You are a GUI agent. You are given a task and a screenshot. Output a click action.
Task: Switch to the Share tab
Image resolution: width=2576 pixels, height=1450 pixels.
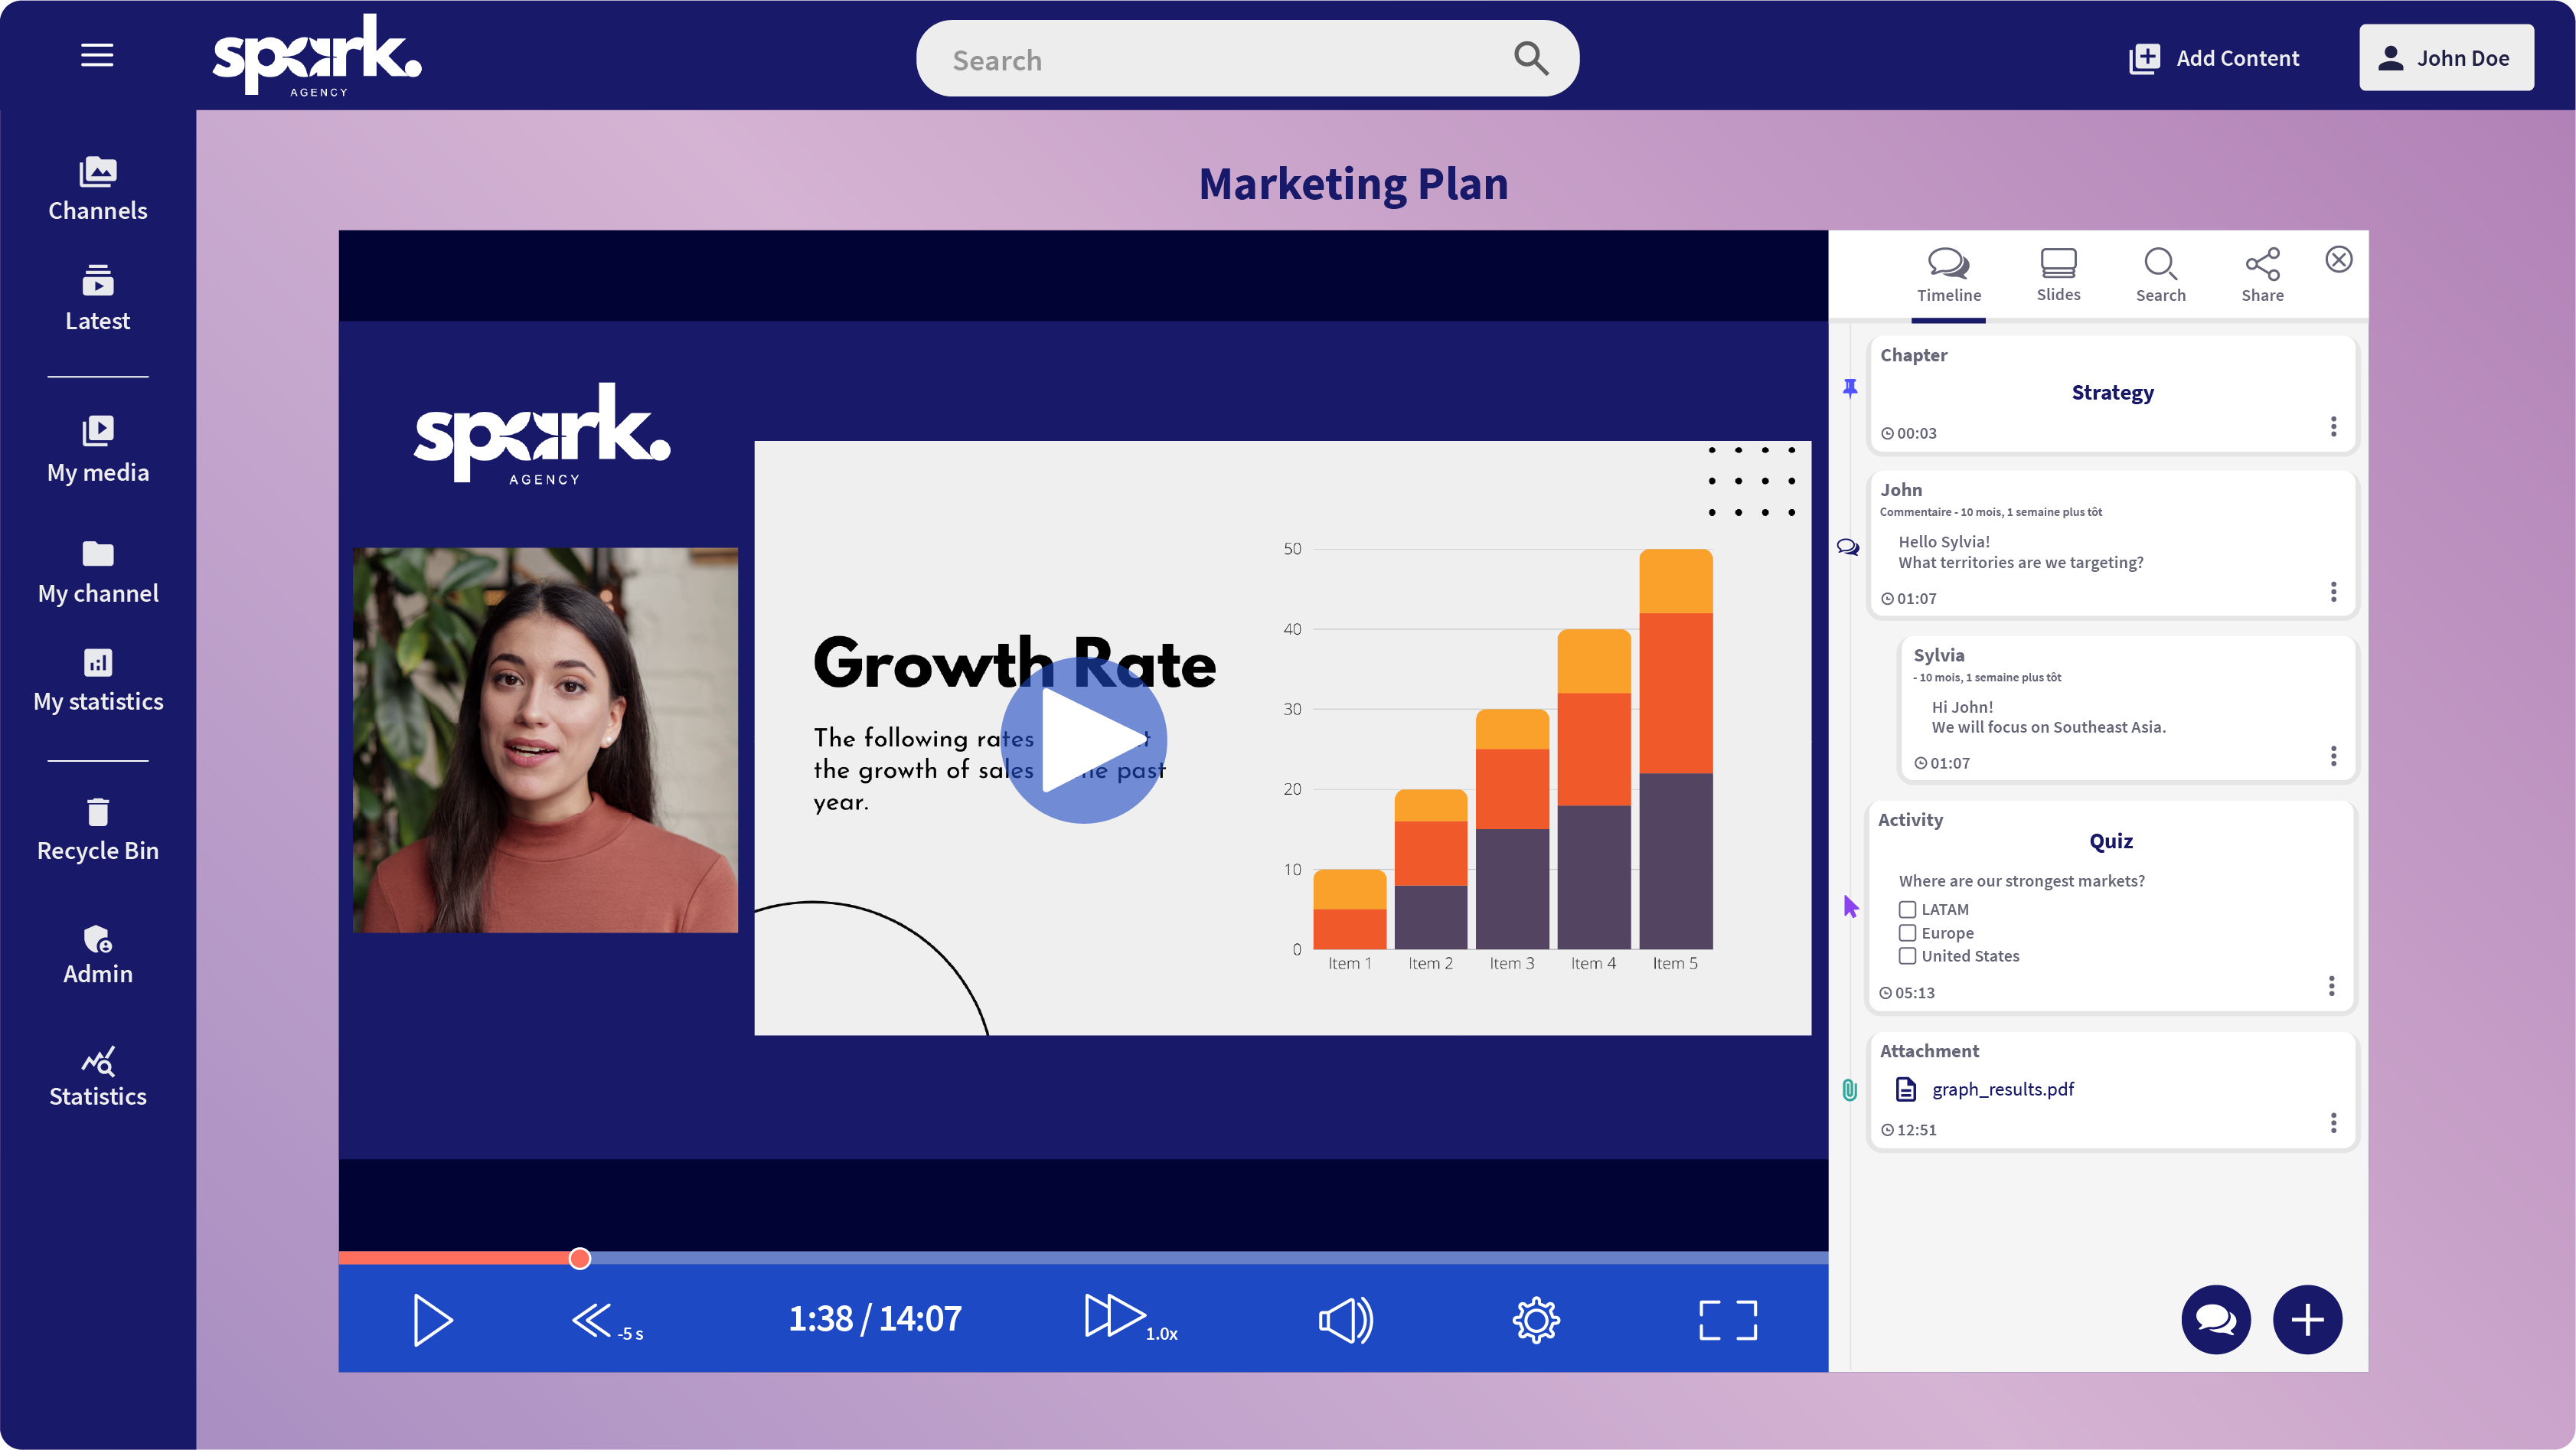point(2261,274)
